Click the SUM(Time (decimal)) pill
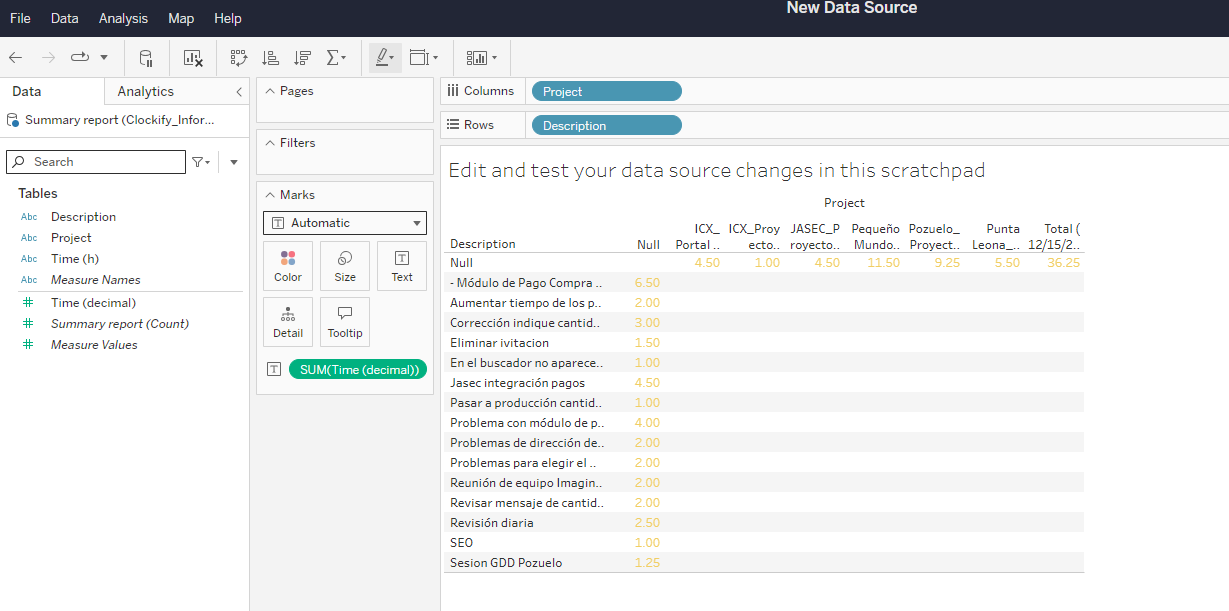Screen dimensions: 1229x611 [x=357, y=368]
